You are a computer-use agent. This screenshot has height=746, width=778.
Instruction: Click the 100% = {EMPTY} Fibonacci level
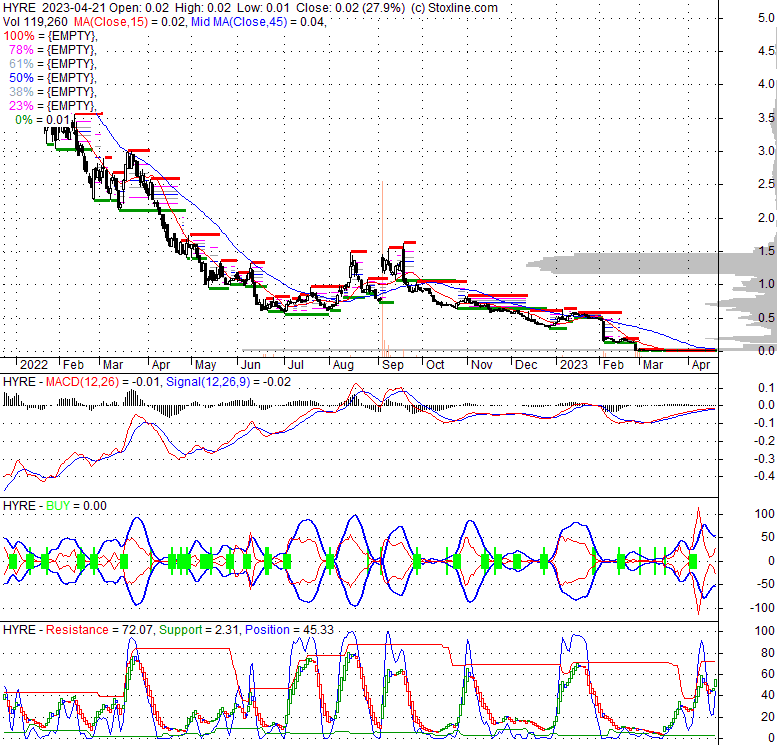(50, 36)
